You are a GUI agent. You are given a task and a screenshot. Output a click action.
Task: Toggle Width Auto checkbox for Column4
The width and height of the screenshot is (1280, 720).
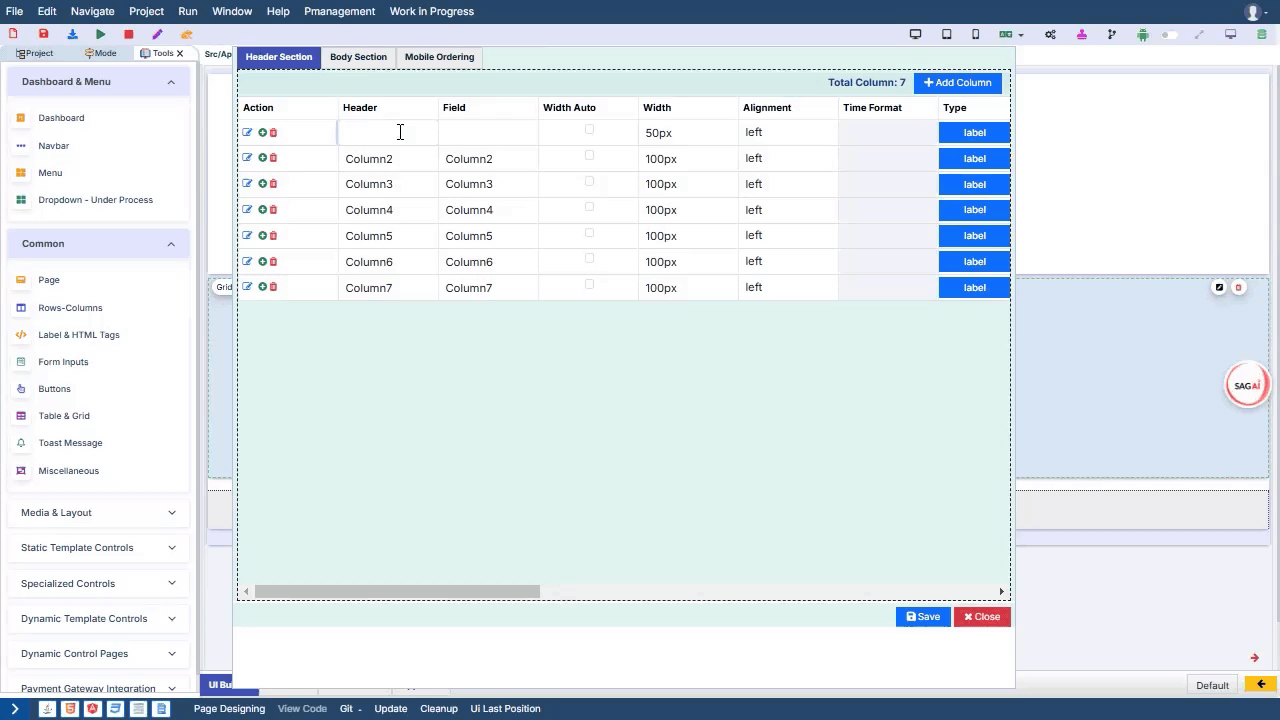point(589,207)
